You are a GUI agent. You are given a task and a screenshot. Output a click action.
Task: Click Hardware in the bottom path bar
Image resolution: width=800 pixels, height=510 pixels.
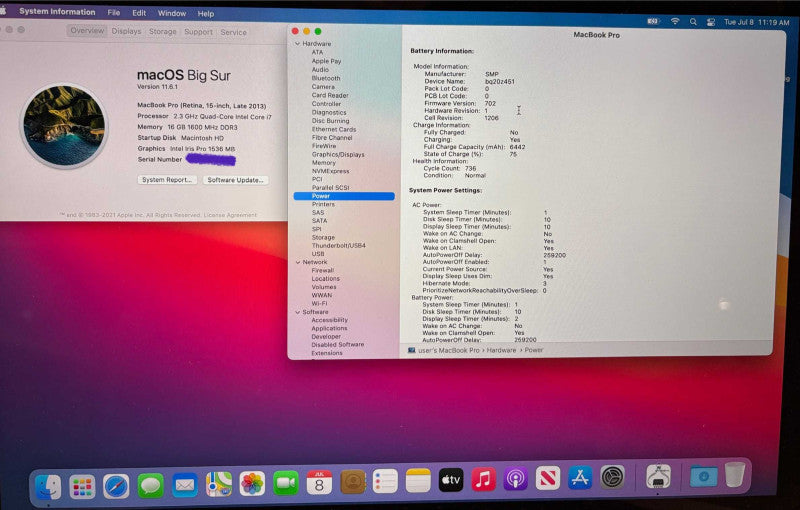pos(501,350)
